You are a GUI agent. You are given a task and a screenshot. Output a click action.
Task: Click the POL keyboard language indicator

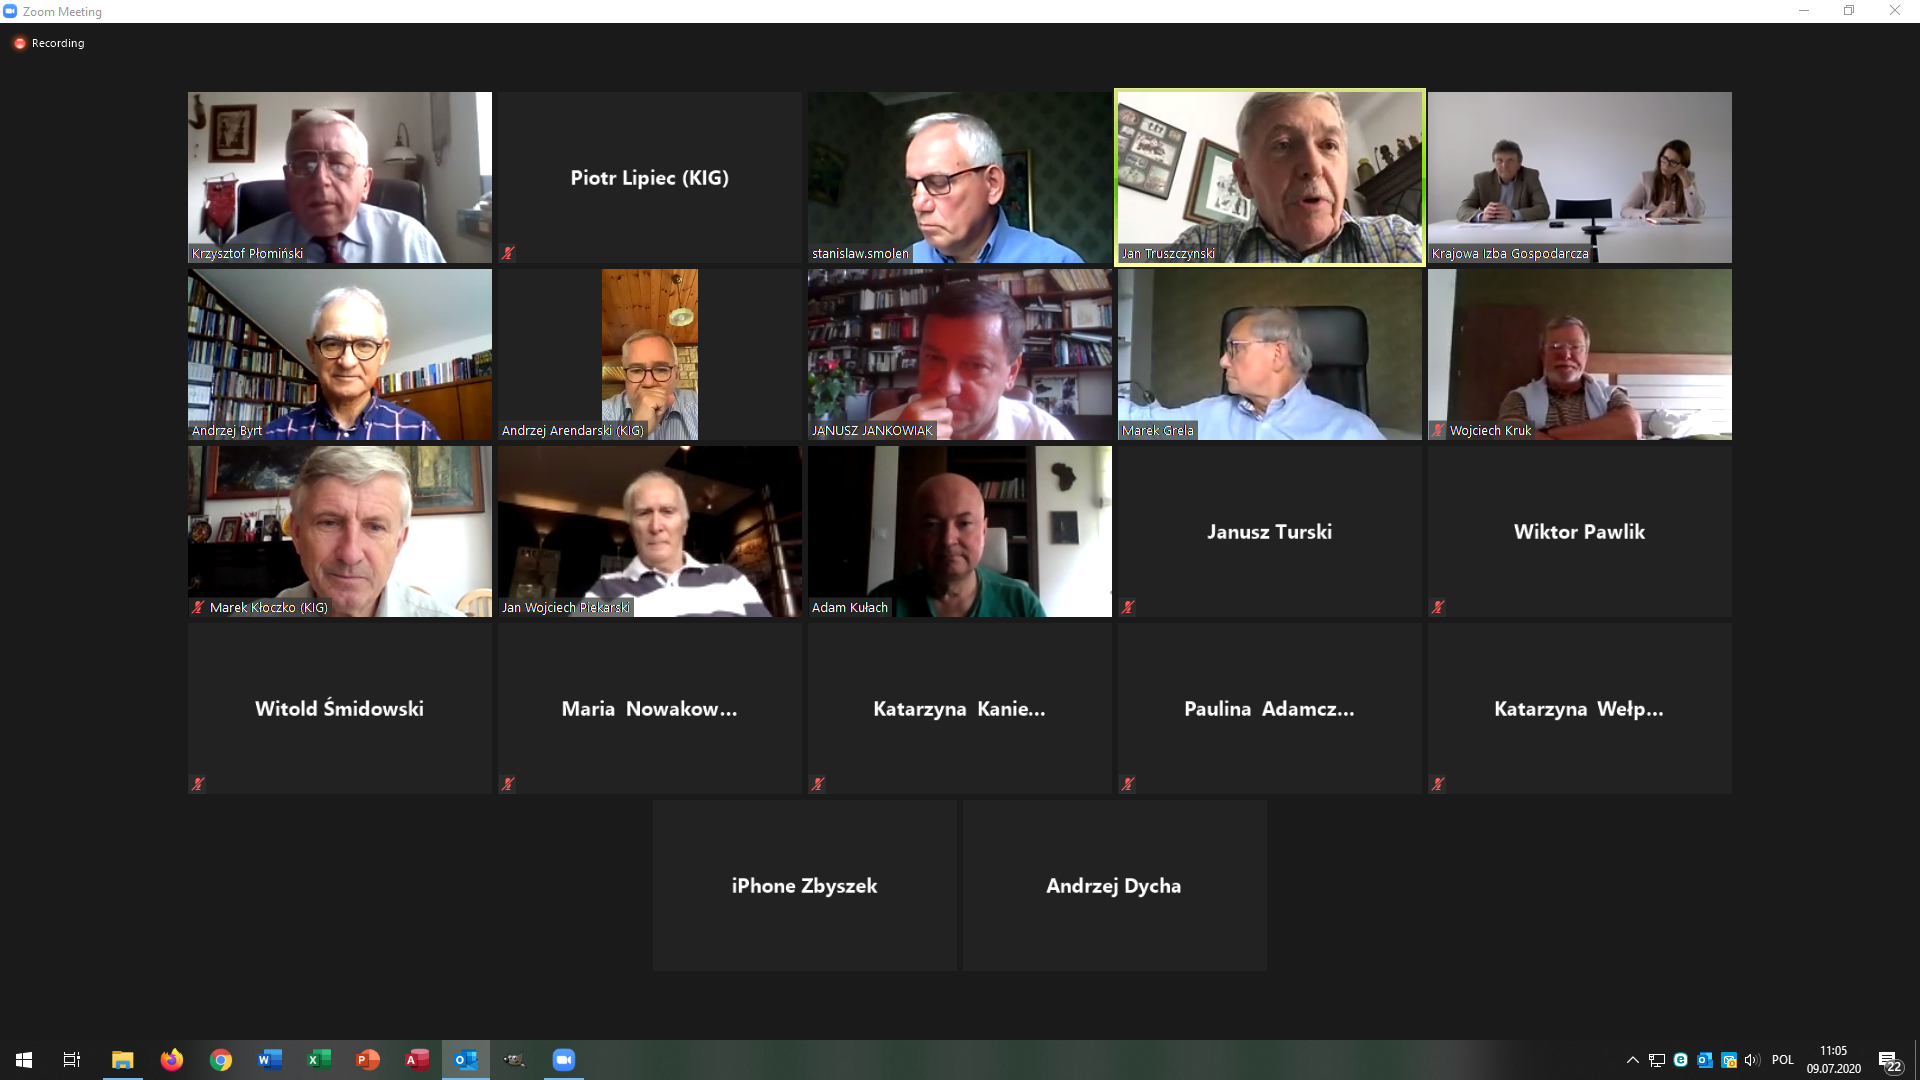click(1782, 1060)
